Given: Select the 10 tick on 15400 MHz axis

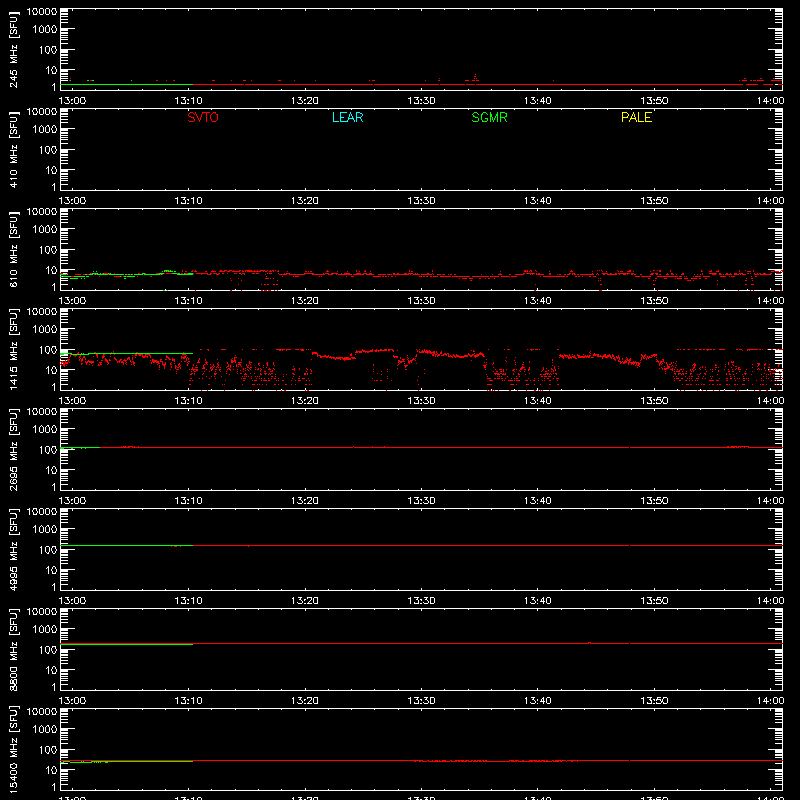Looking at the screenshot, I should coord(51,770).
